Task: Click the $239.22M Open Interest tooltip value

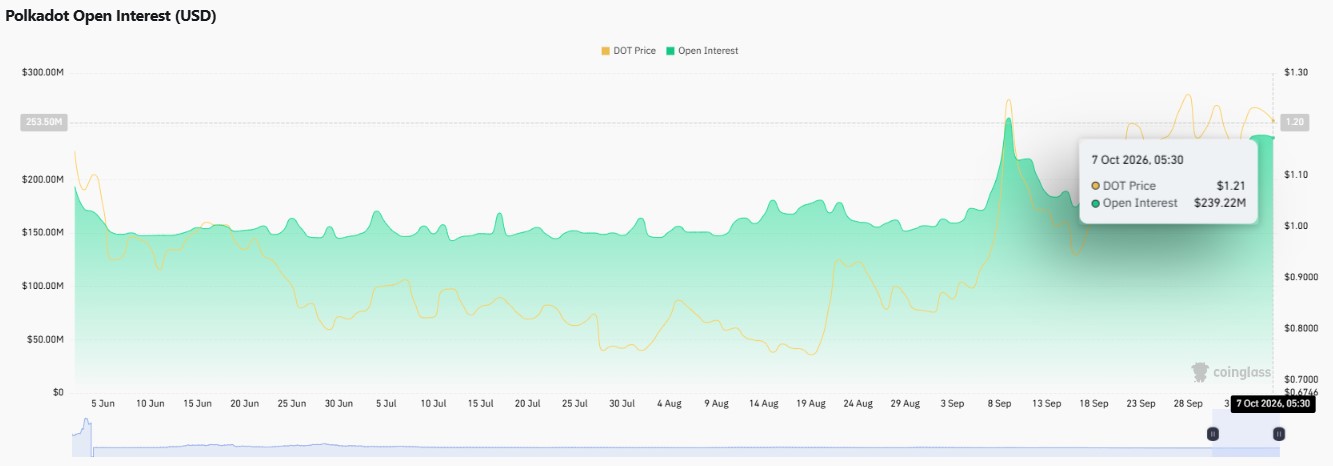Action: (1219, 203)
